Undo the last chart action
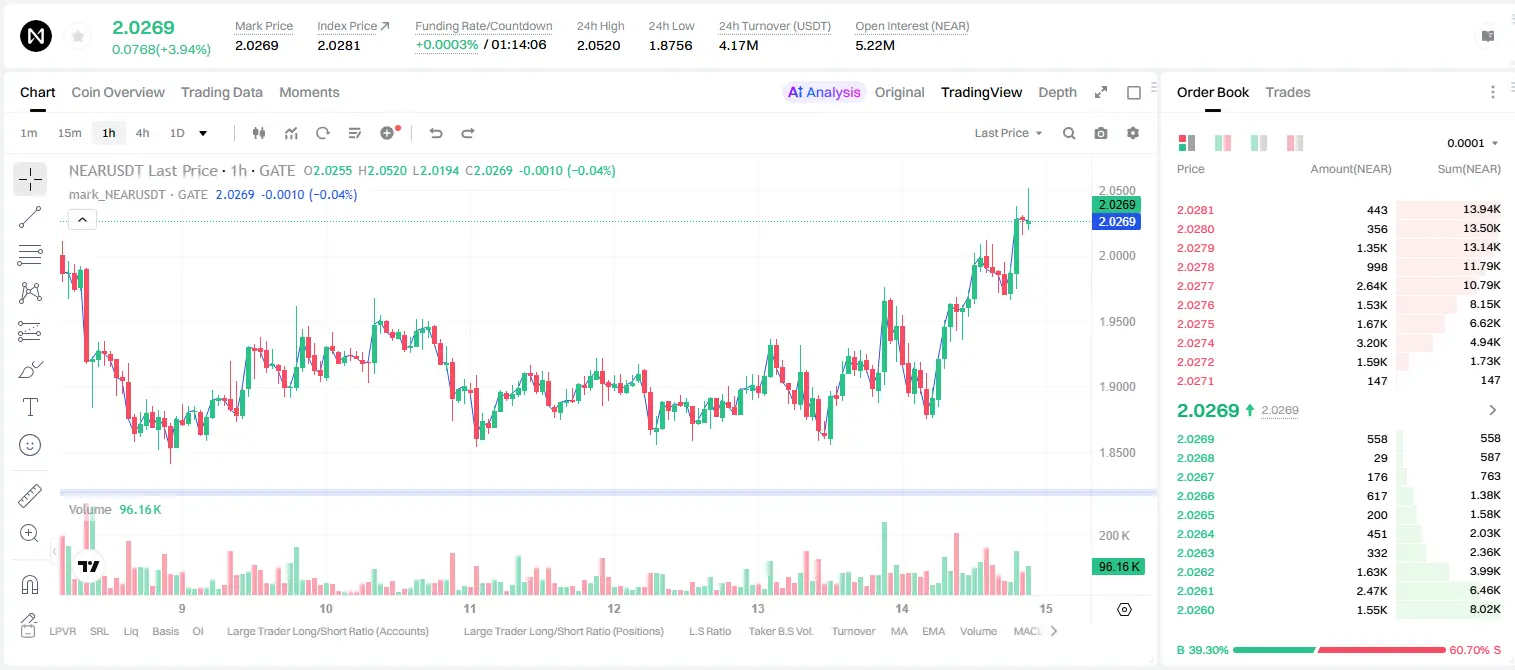Image resolution: width=1515 pixels, height=670 pixels. (x=436, y=133)
